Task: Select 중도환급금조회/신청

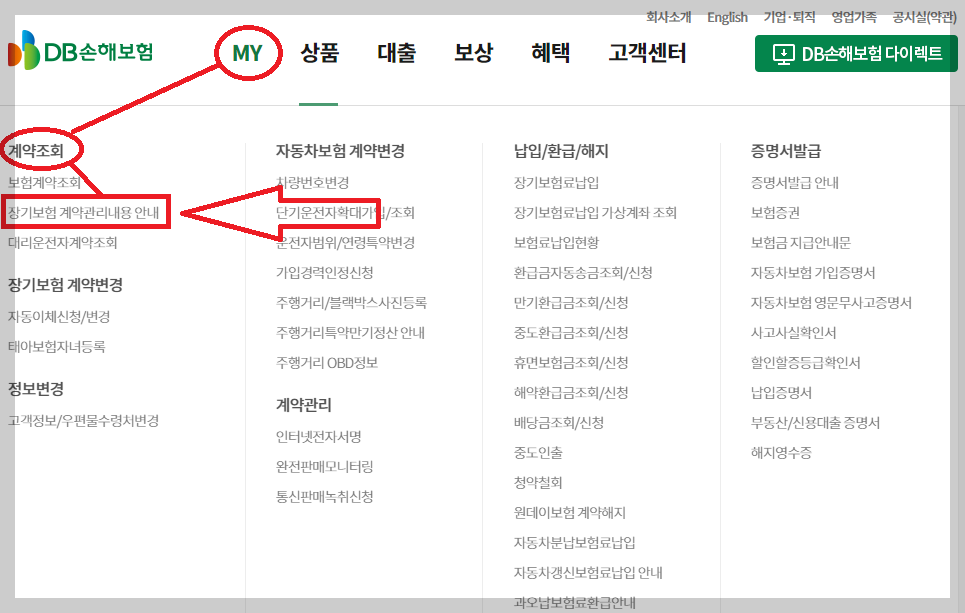Action: (571, 333)
